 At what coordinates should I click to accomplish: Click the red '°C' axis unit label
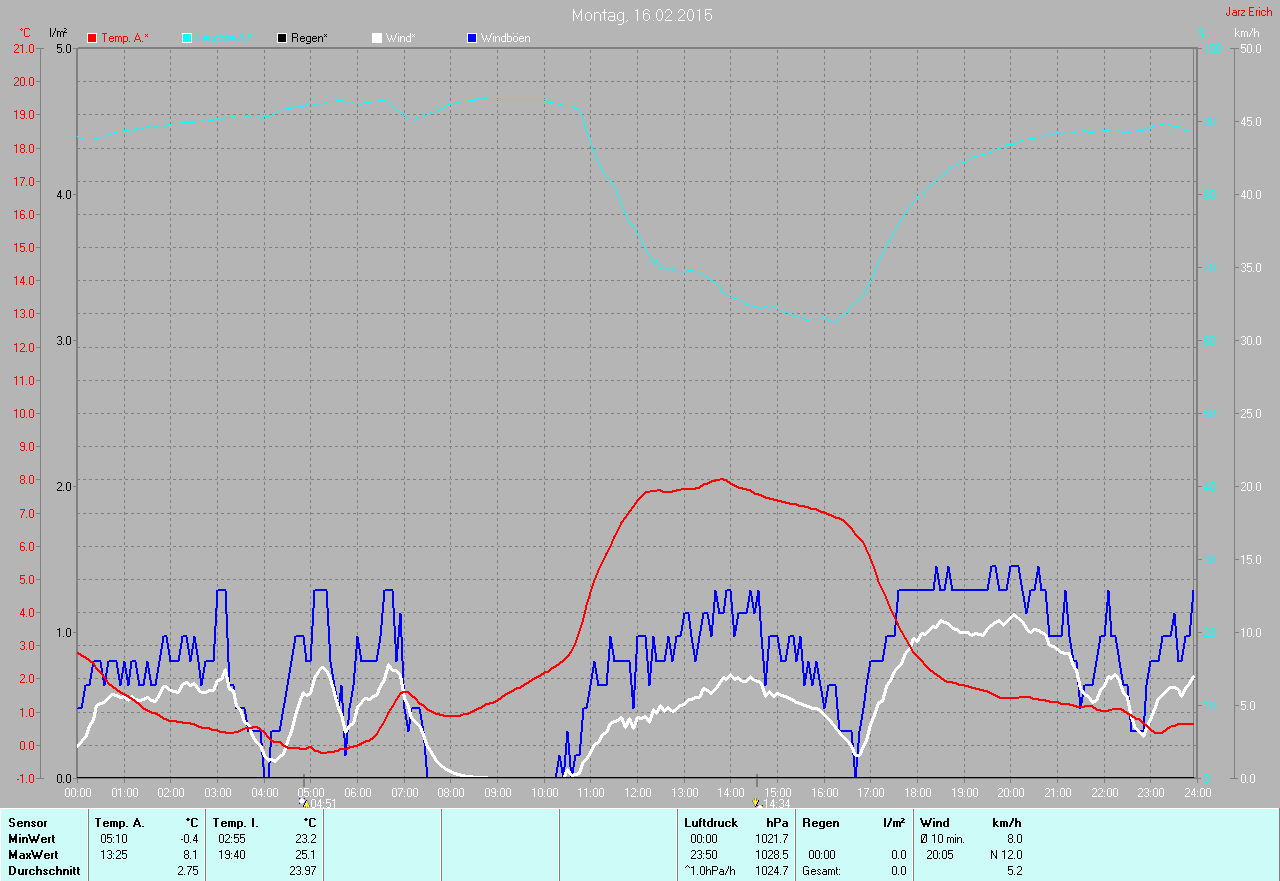tap(26, 33)
